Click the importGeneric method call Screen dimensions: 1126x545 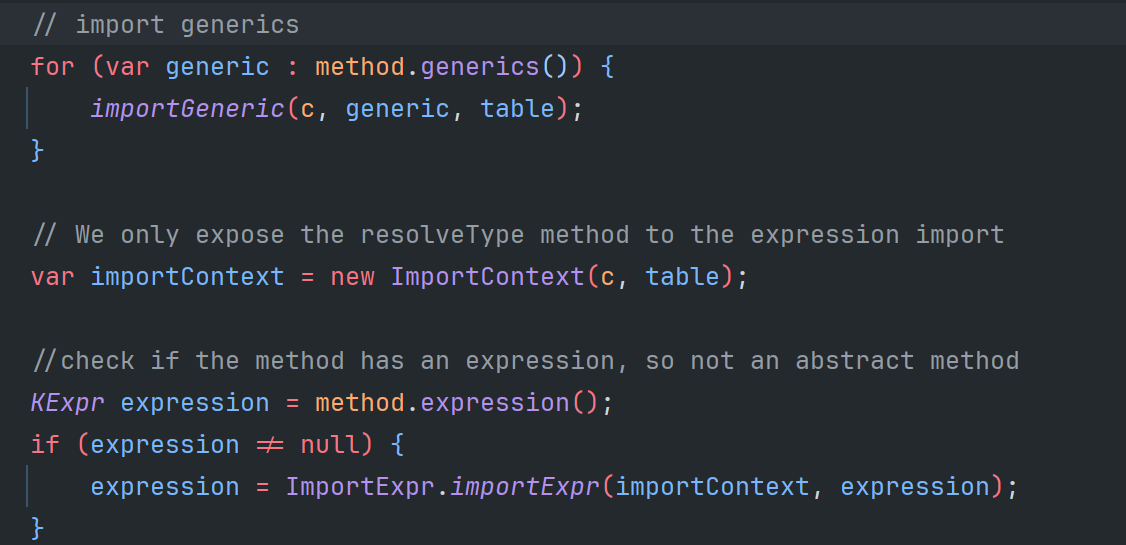[188, 109]
